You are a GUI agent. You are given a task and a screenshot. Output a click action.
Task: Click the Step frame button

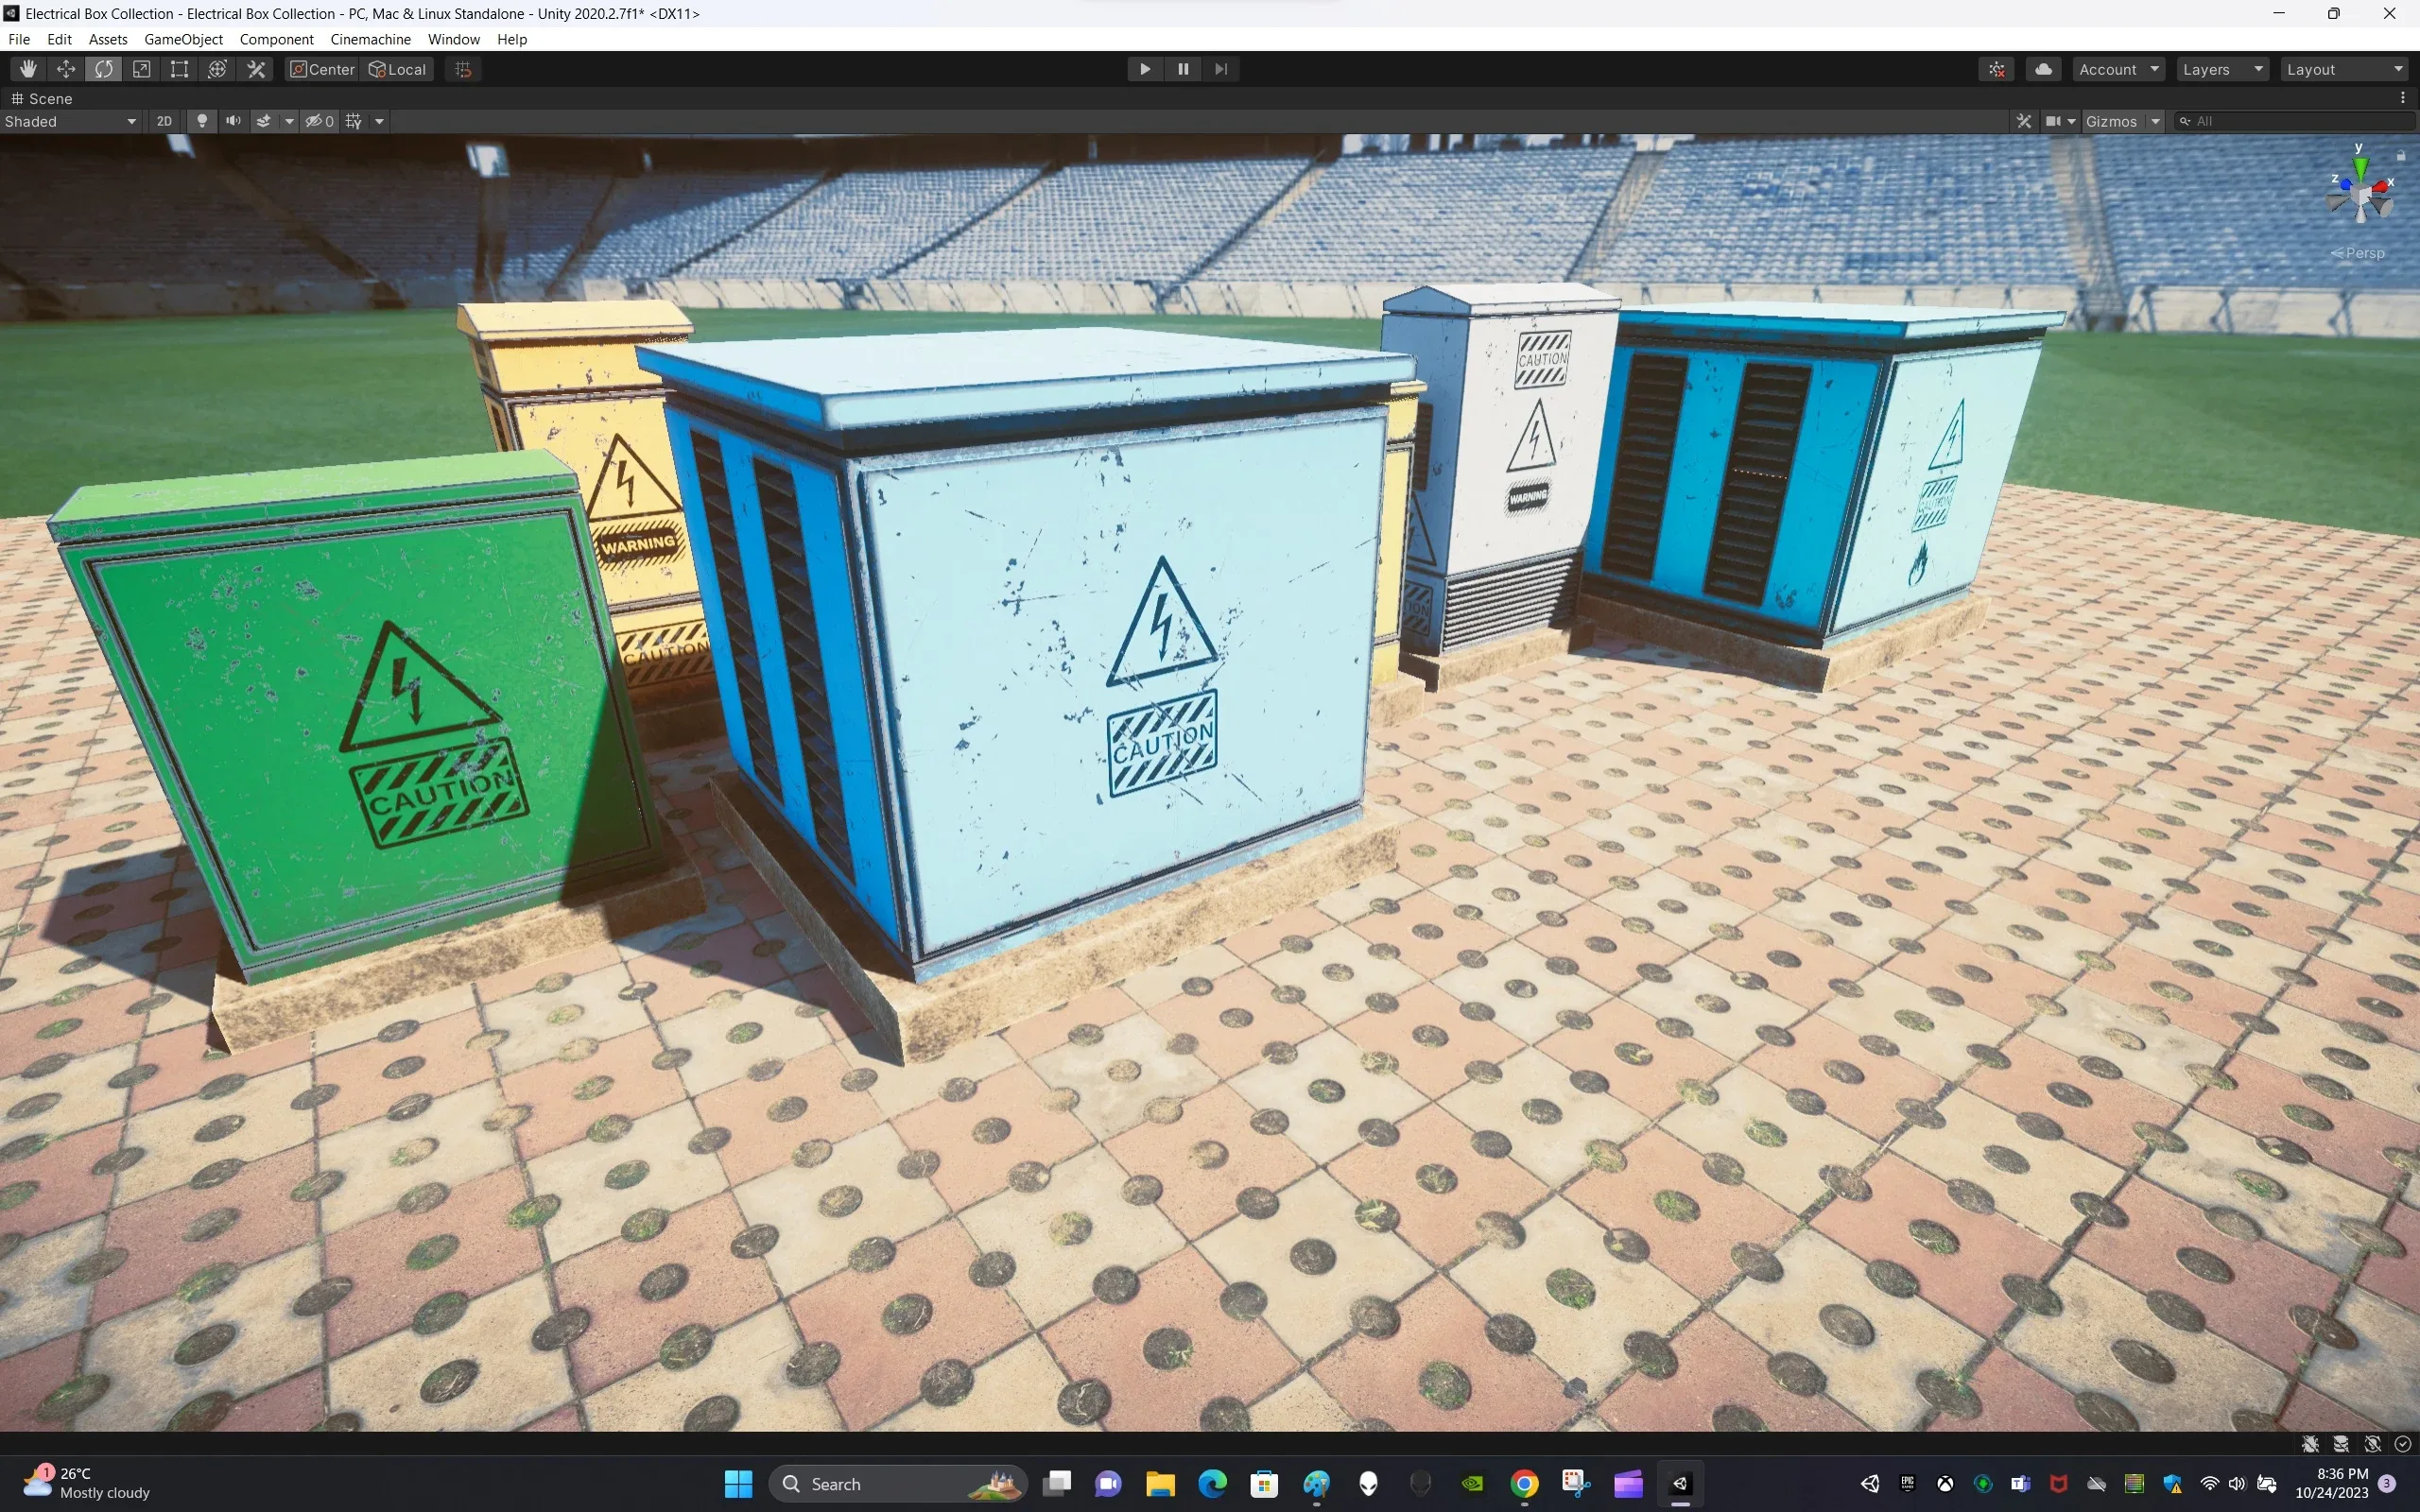click(1221, 69)
